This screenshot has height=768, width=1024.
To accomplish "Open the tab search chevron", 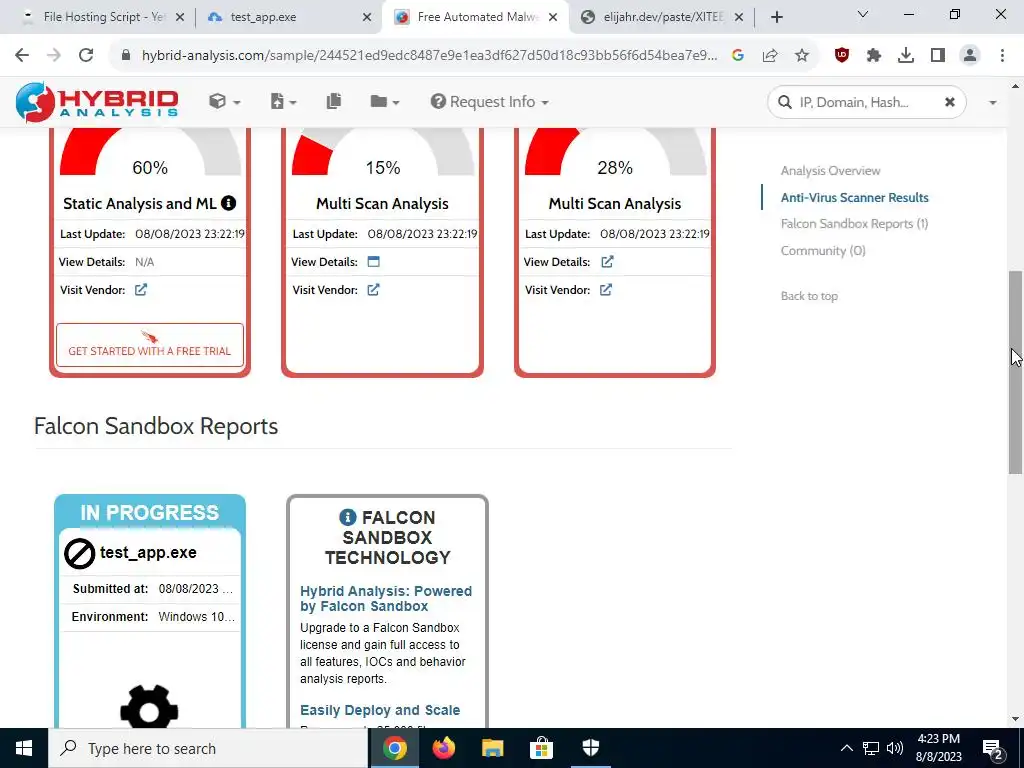I will coord(863,14).
